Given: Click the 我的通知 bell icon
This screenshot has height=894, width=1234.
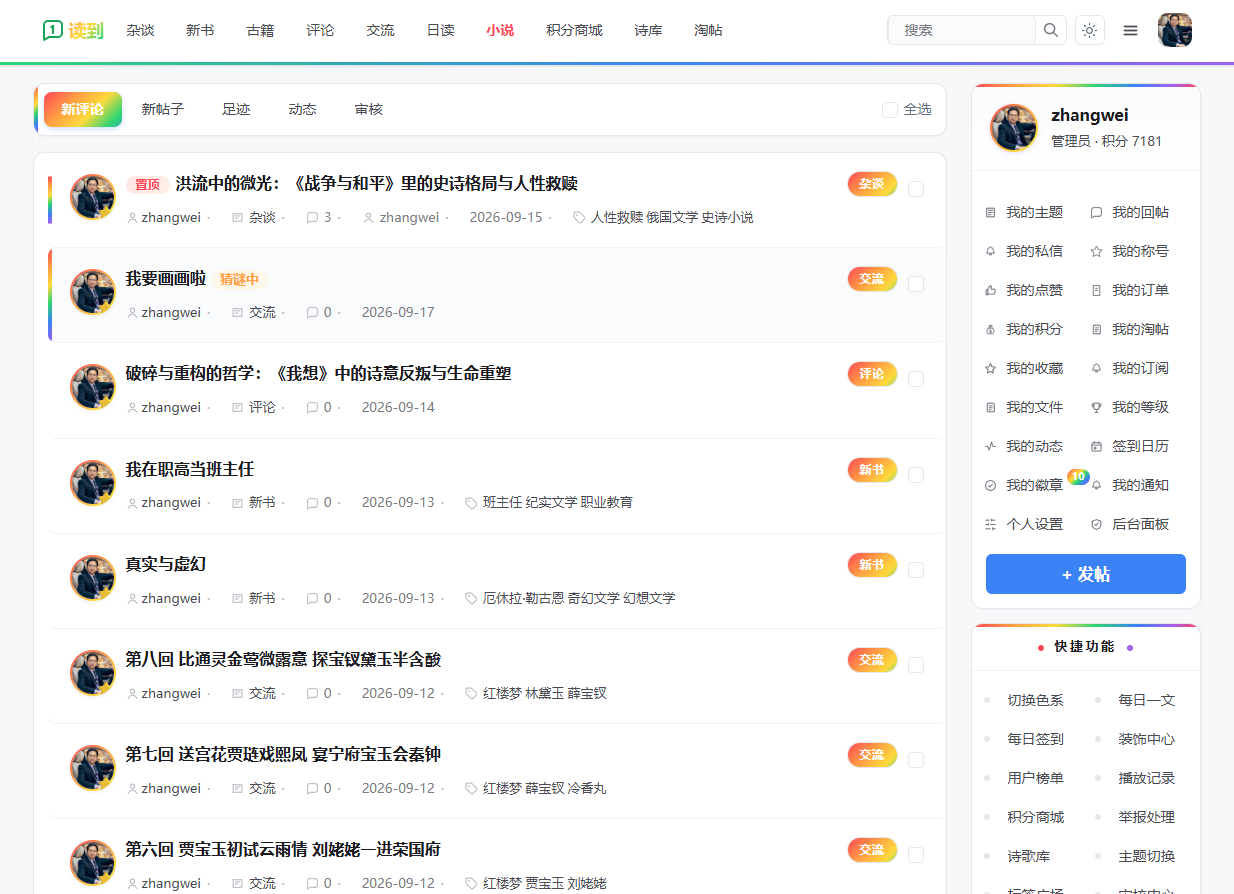Looking at the screenshot, I should pos(1096,486).
